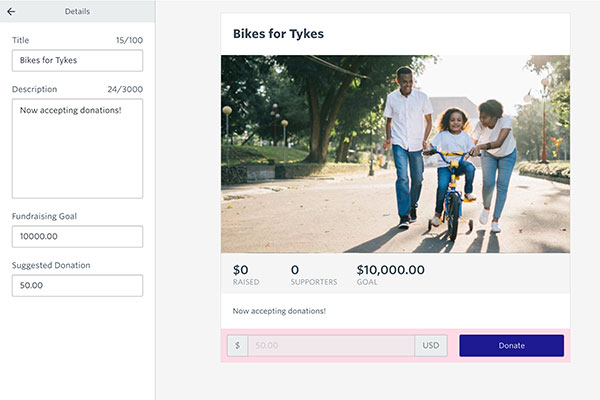Select the Fundraising Goal input

[x=77, y=237]
